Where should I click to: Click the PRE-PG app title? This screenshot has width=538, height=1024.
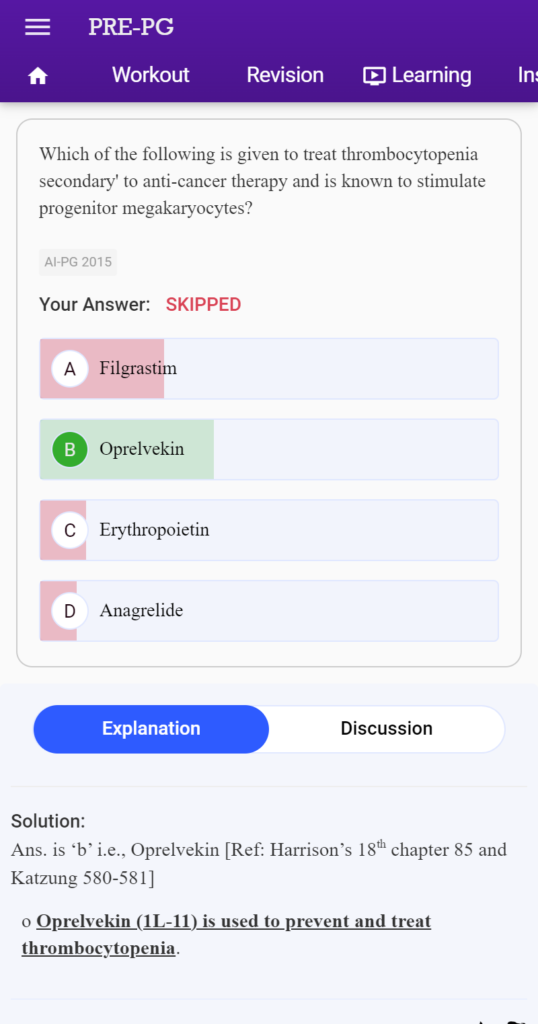(131, 27)
